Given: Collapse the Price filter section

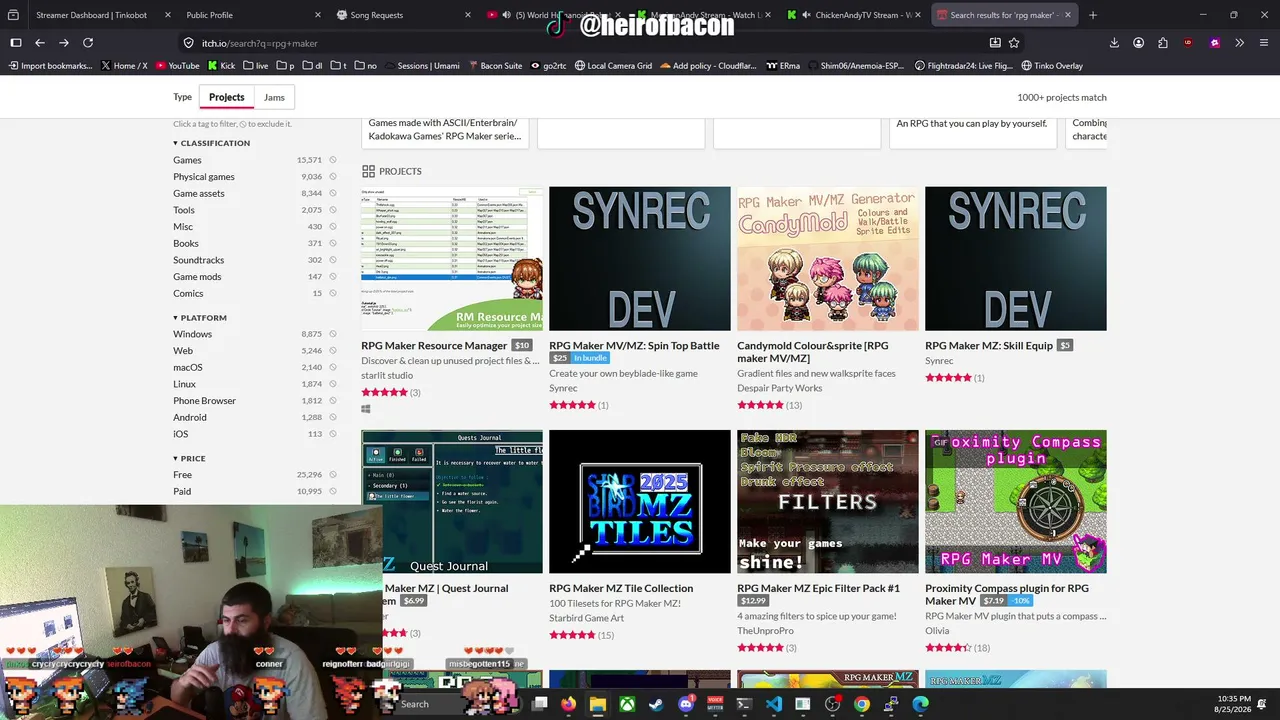Looking at the screenshot, I should pos(189,459).
